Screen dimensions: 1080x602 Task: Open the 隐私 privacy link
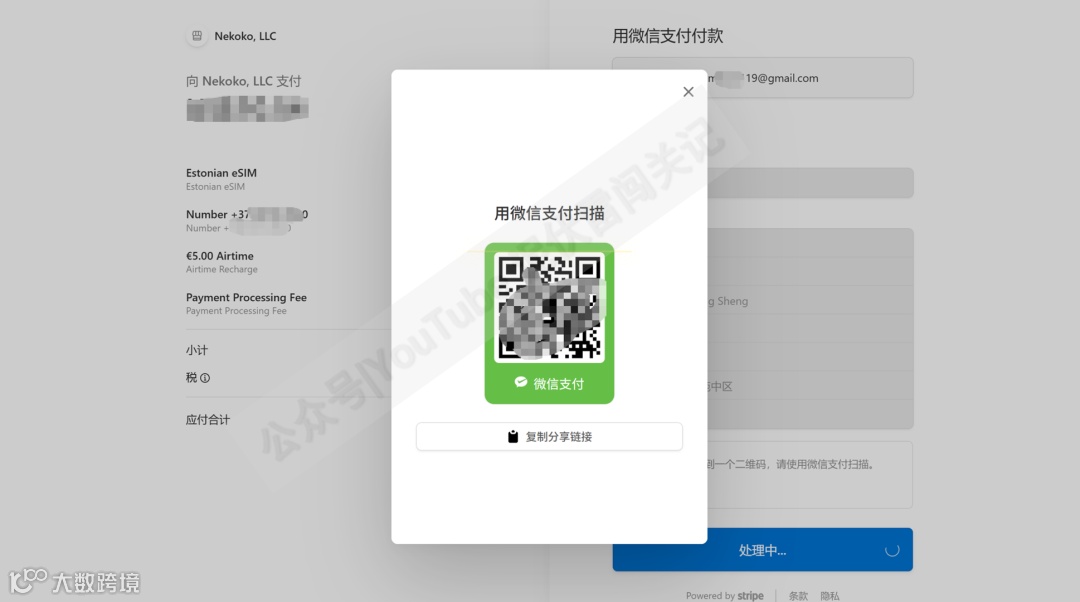pos(829,596)
